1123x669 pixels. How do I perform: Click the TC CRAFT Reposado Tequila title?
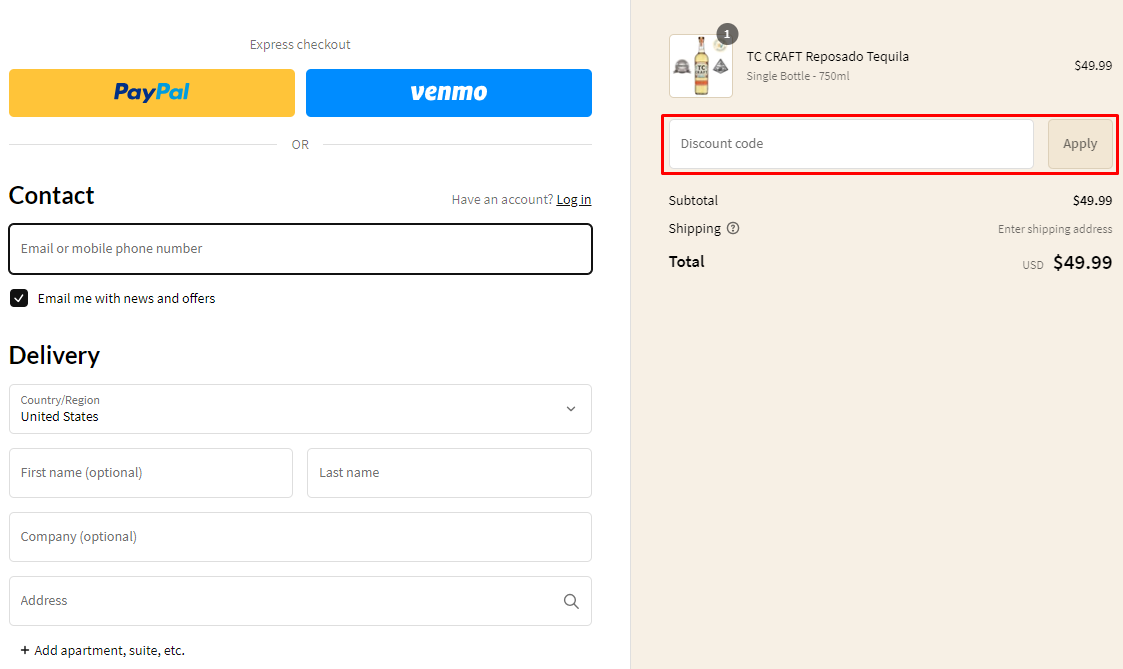click(827, 56)
